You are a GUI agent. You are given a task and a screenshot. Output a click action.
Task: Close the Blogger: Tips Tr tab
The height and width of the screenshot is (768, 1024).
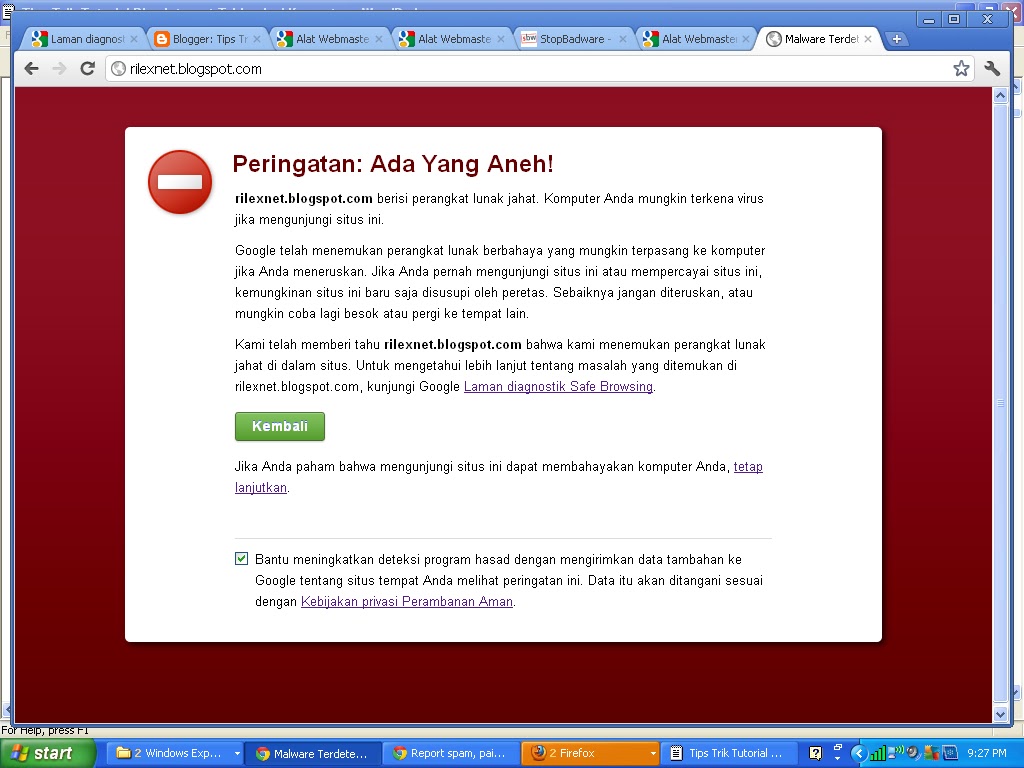[257, 39]
